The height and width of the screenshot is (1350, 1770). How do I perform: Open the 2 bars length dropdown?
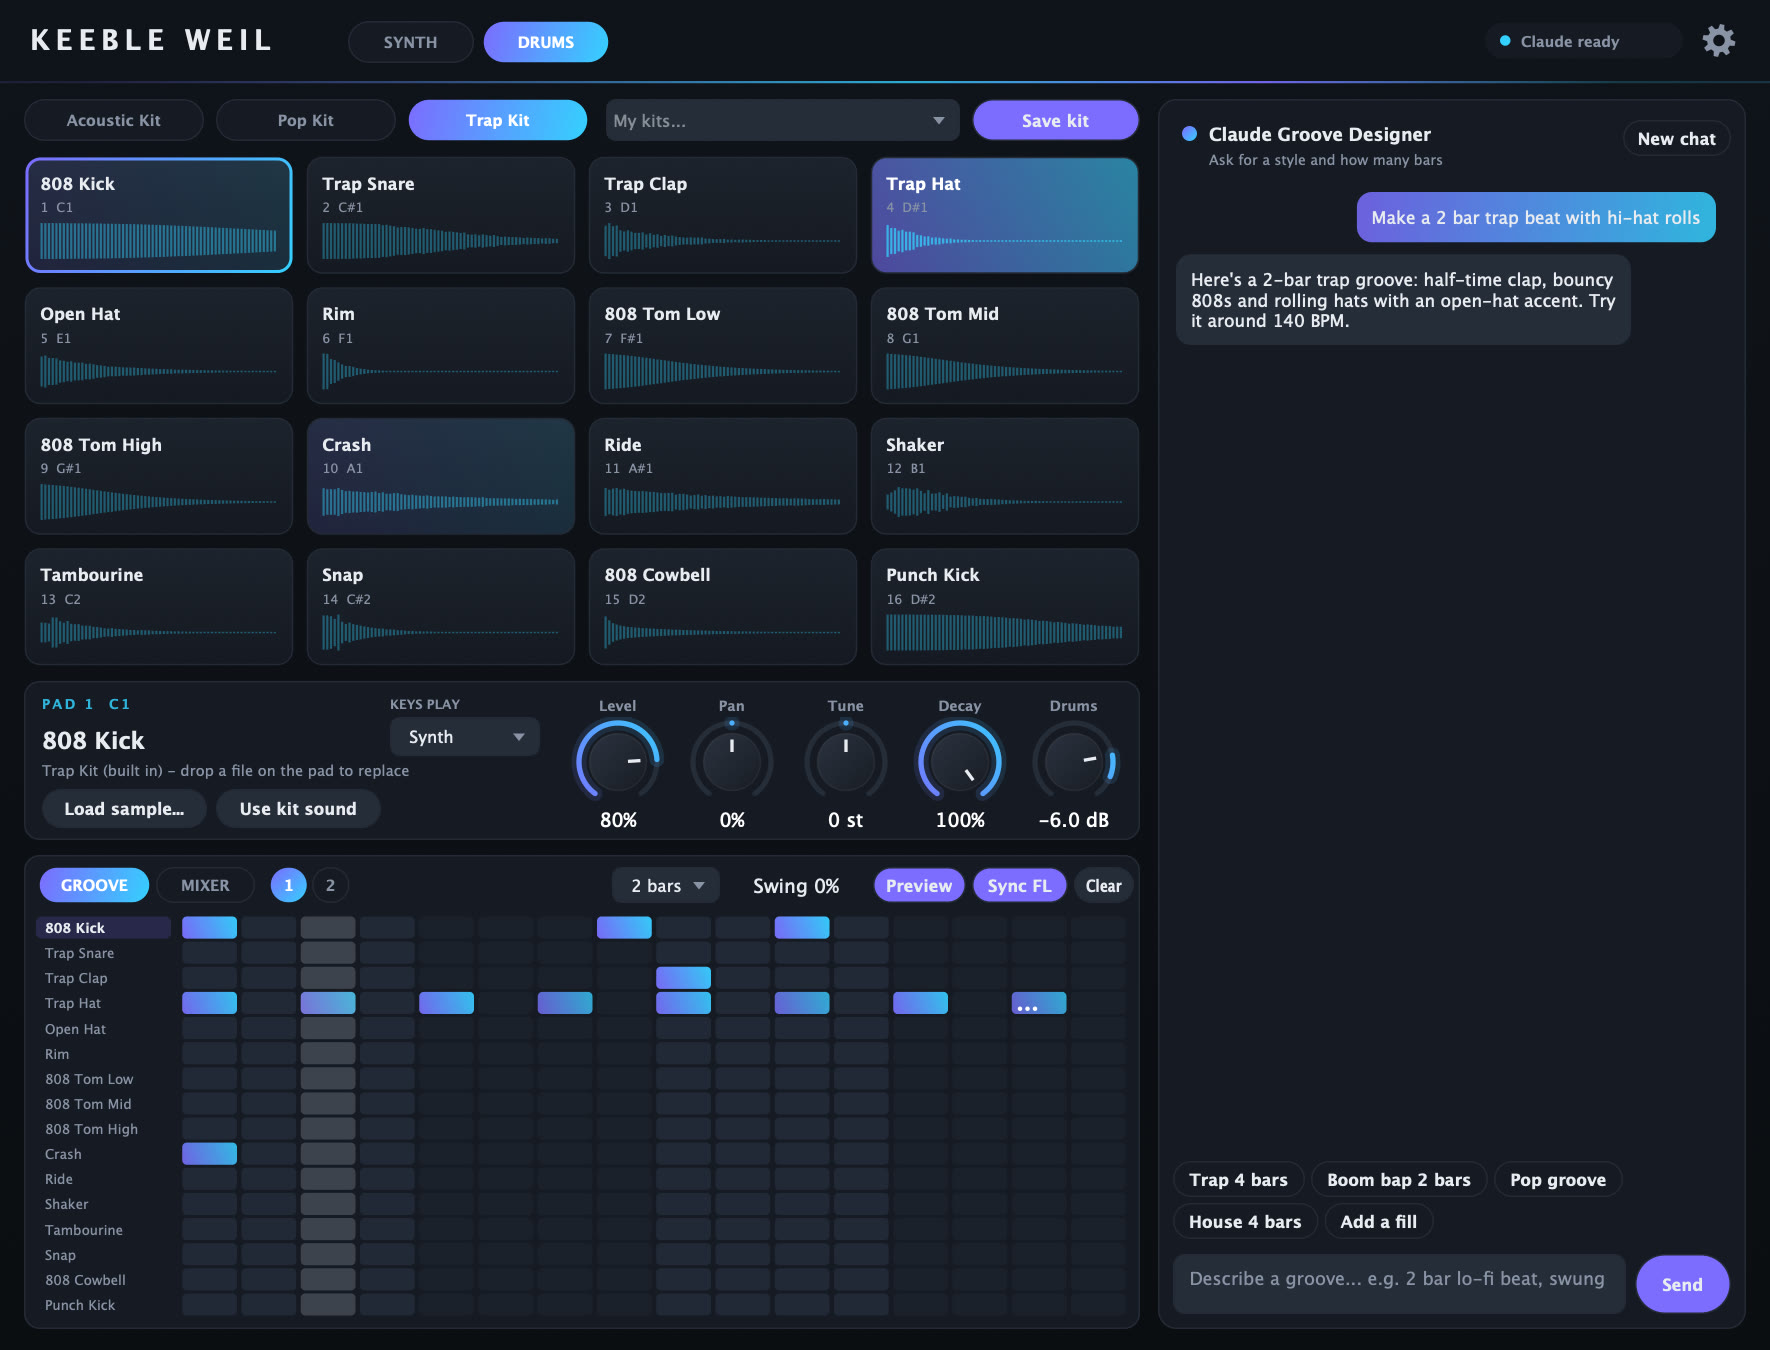pos(666,886)
